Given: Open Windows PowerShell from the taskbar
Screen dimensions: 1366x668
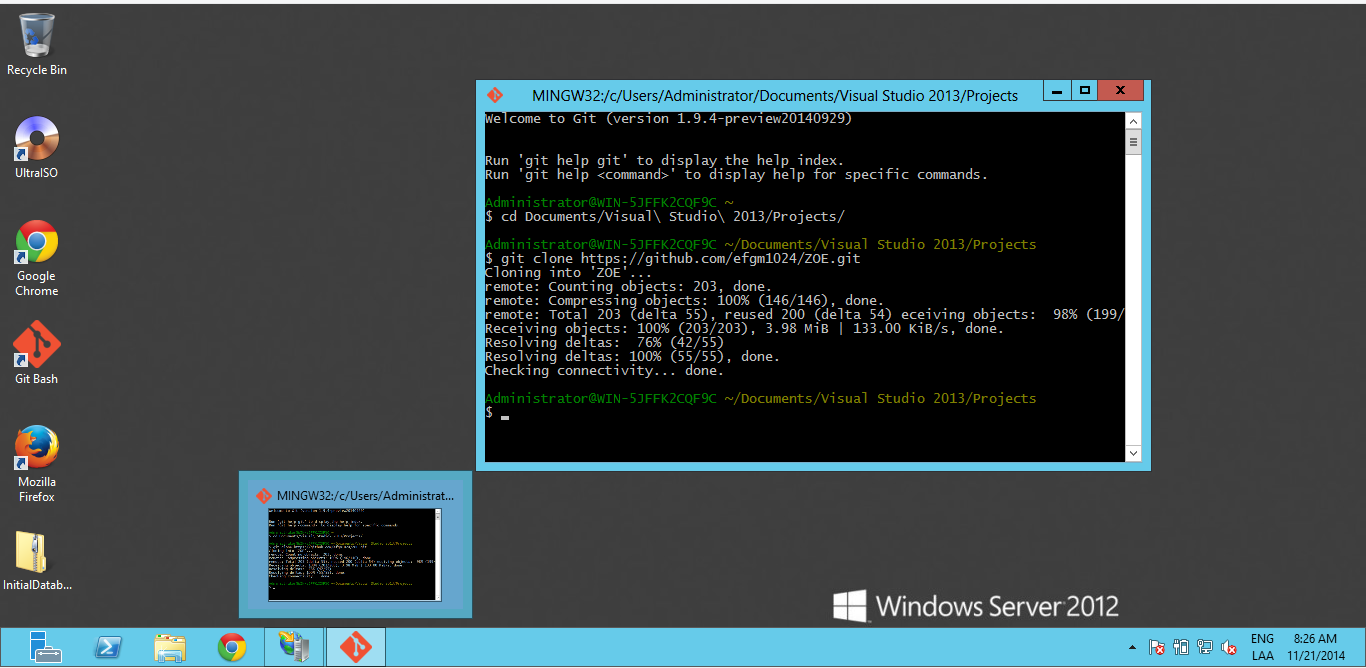Looking at the screenshot, I should tap(108, 647).
